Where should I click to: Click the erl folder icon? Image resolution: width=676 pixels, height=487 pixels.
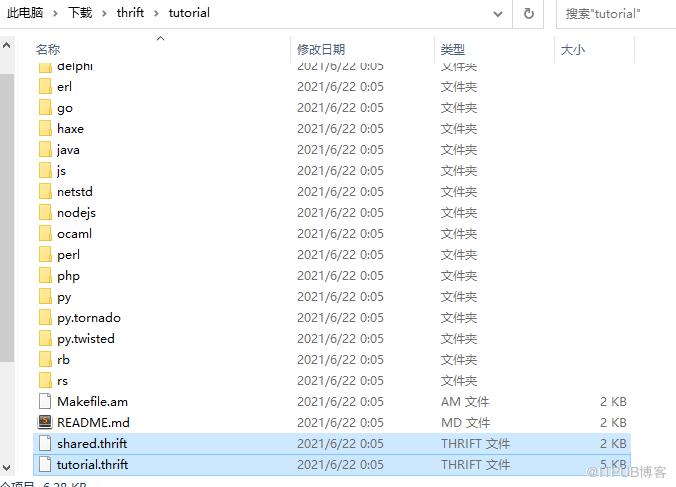click(45, 87)
